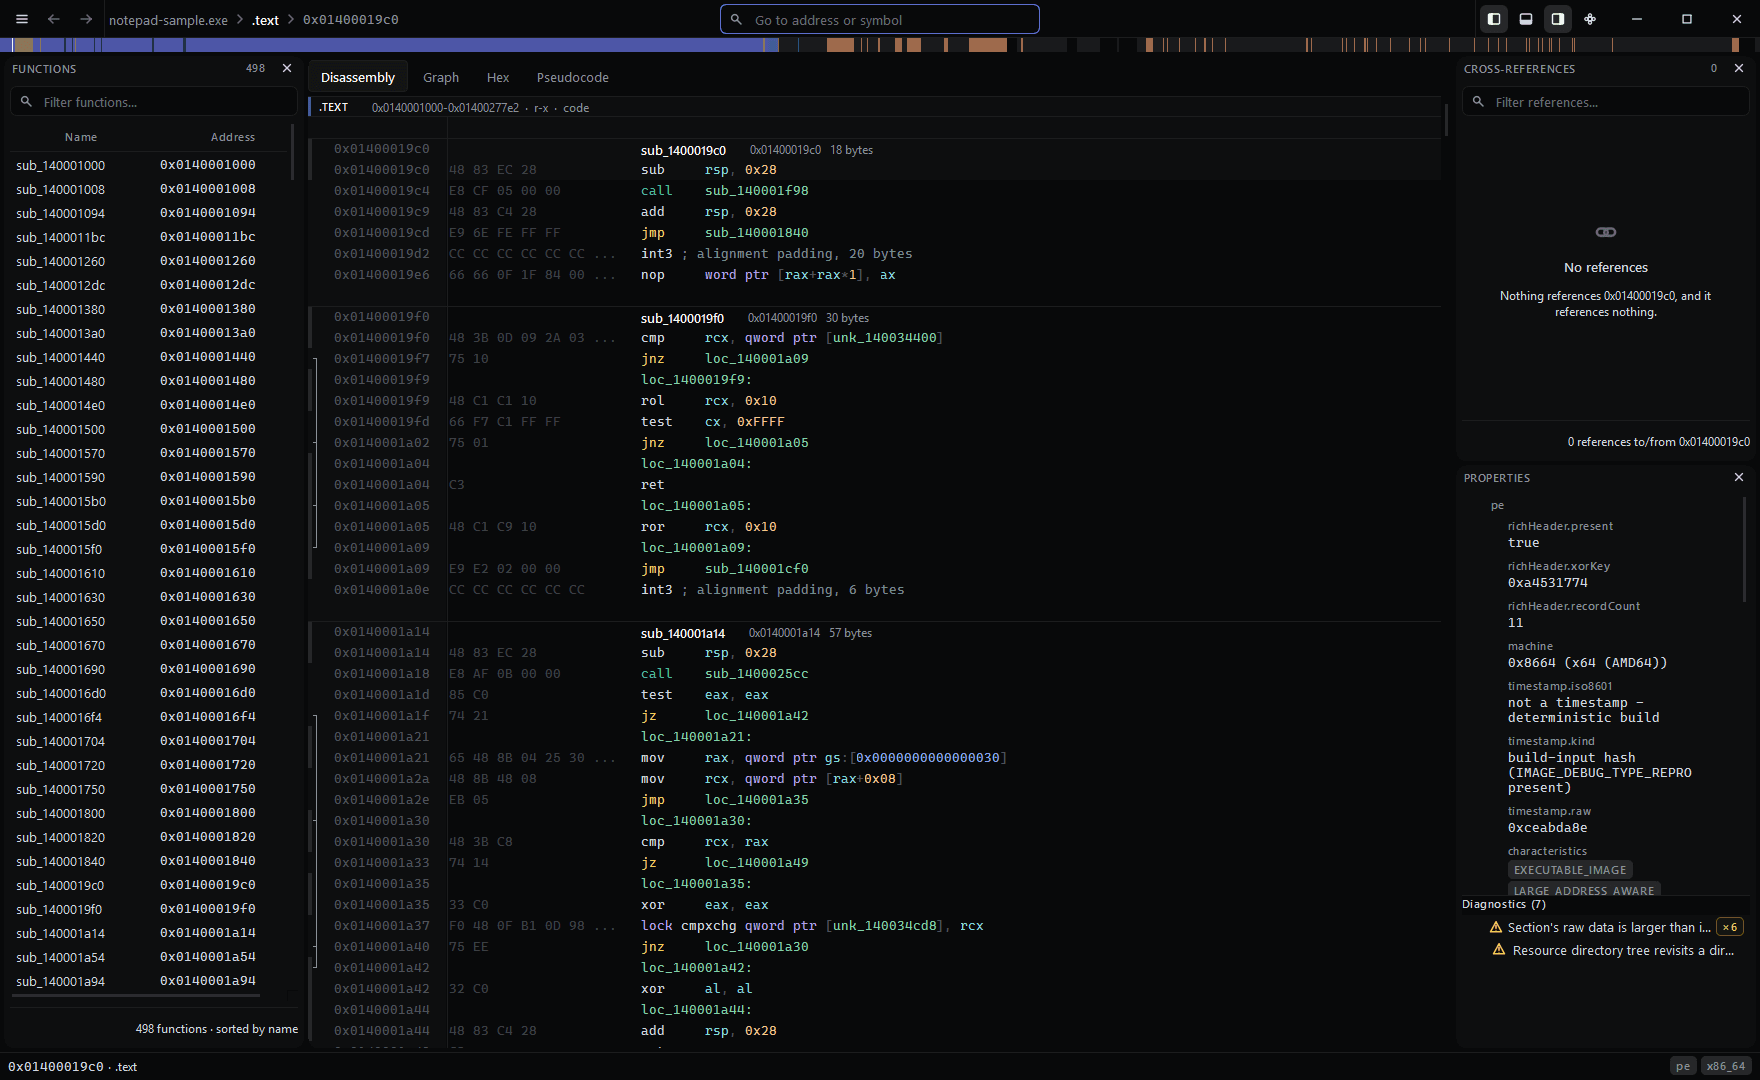Click .text section in the breadcrumb

coord(266,20)
